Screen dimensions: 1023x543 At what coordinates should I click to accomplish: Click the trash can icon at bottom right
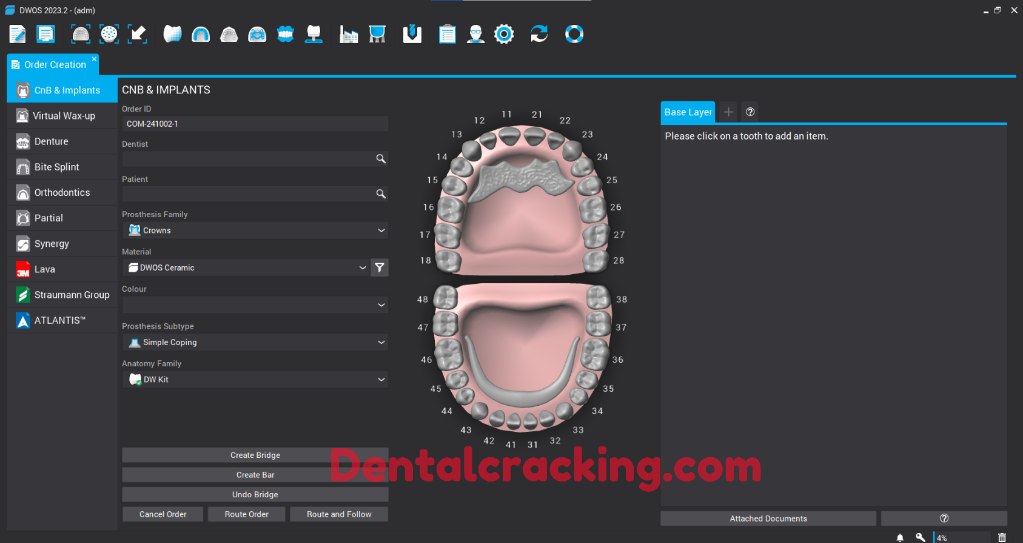pyautogui.click(x=1002, y=537)
